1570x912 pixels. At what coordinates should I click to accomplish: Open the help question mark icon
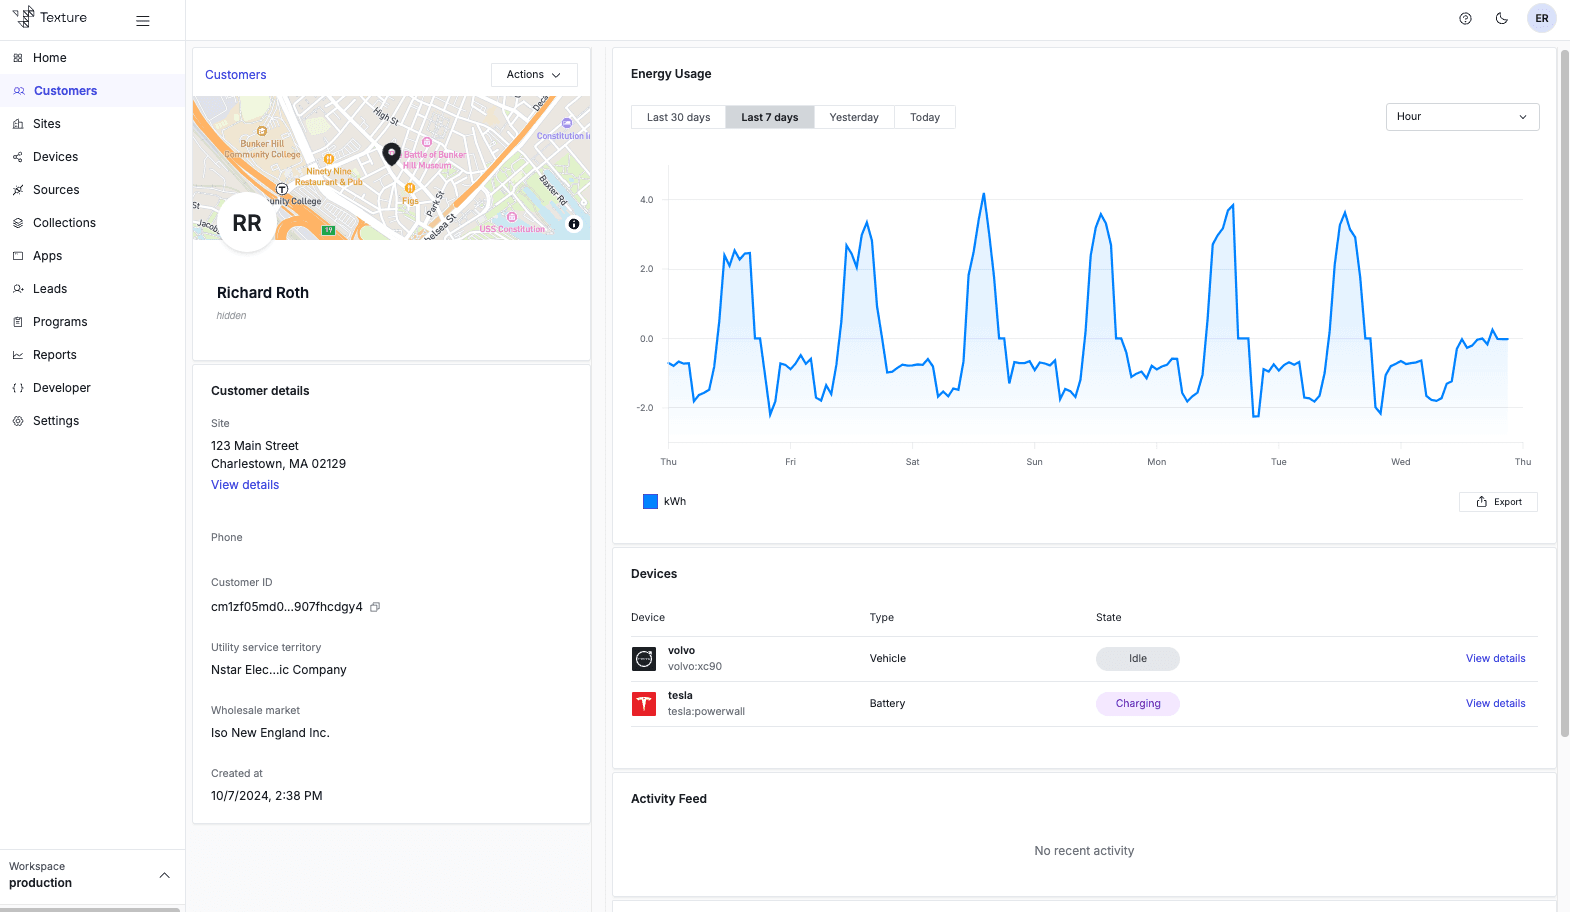pos(1465,18)
